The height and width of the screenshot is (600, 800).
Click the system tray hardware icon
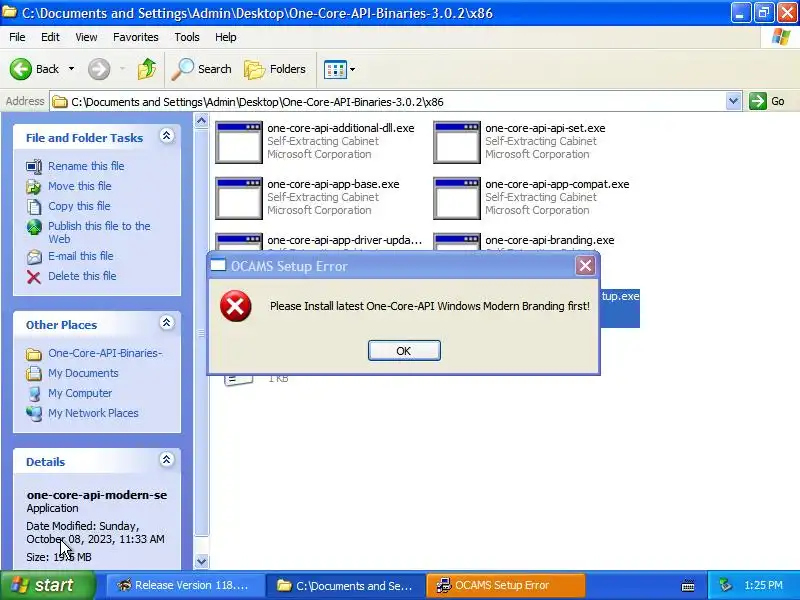(725, 585)
